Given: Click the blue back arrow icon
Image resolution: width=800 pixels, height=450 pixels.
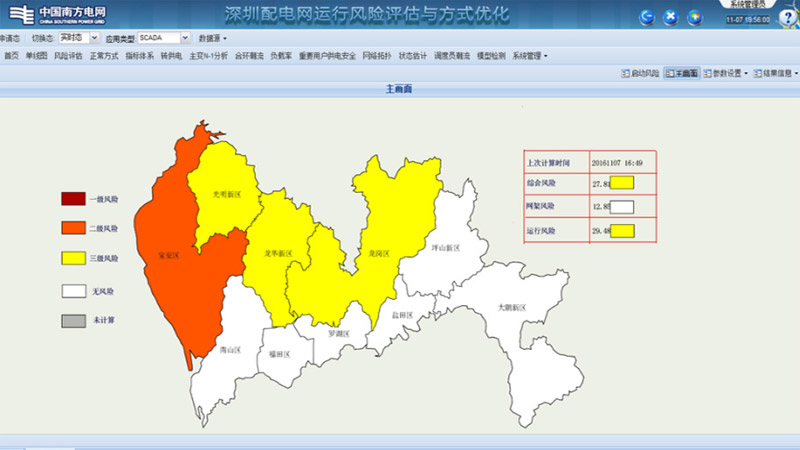Looking at the screenshot, I should [647, 17].
